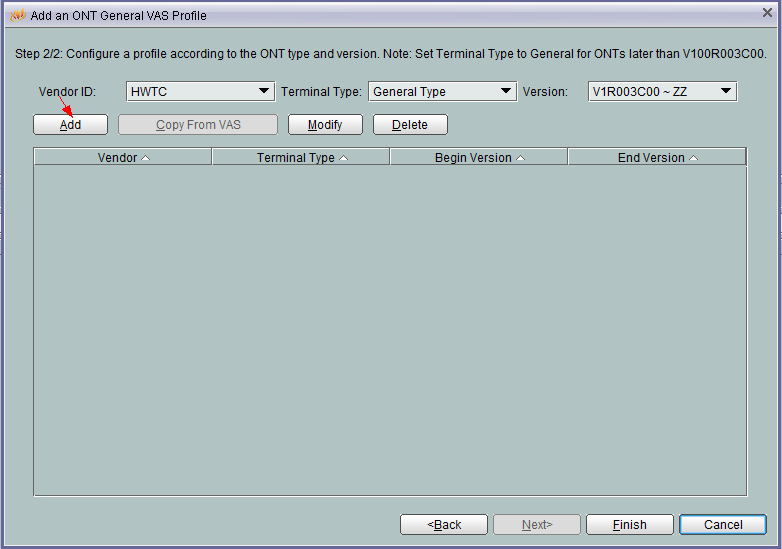The image size is (782, 549).
Task: Go back using the Back button
Action: 444,524
